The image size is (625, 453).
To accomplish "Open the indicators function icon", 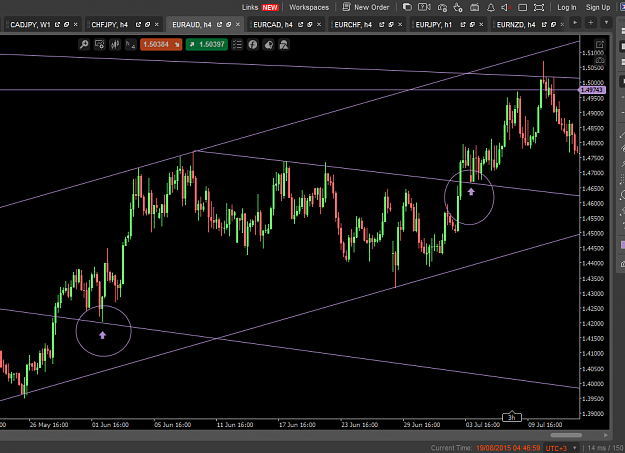I will pyautogui.click(x=253, y=44).
